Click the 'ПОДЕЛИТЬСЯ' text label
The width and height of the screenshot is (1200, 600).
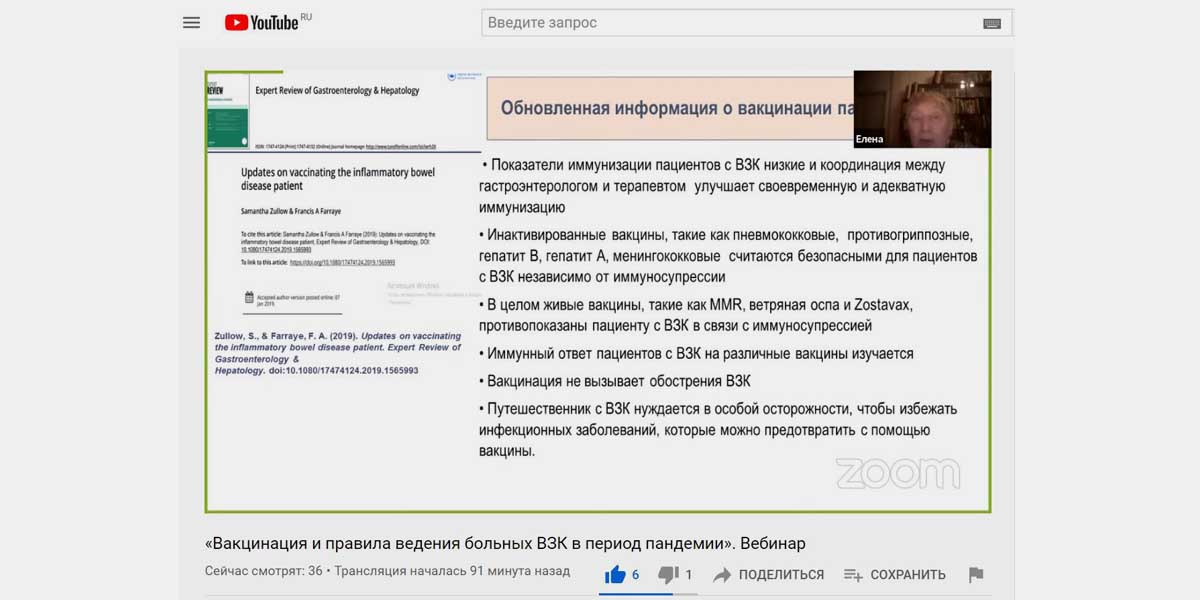click(781, 575)
